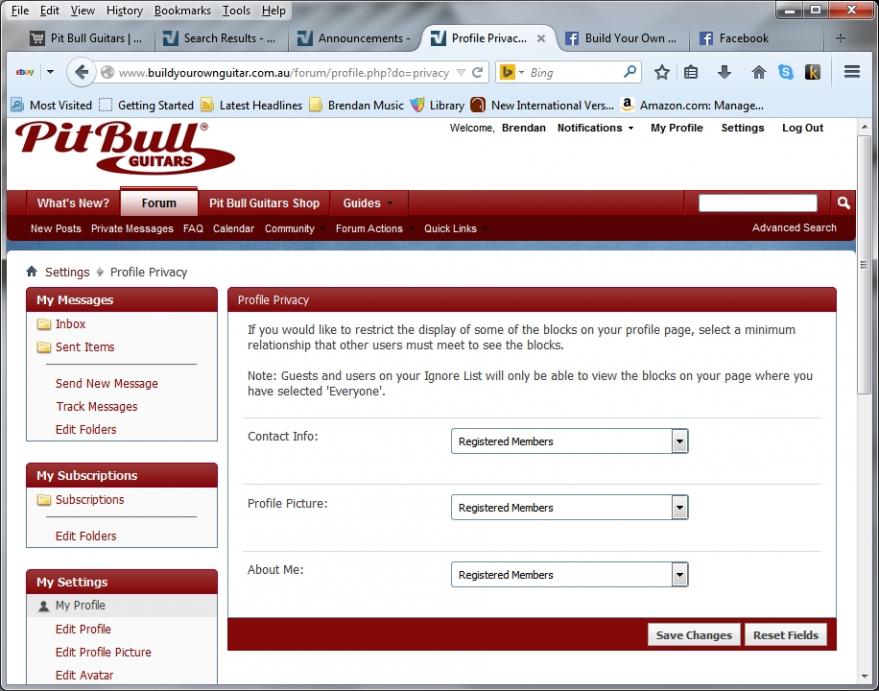Image resolution: width=879 pixels, height=691 pixels.
Task: Click the breadcrumb home icon
Action: pos(32,272)
